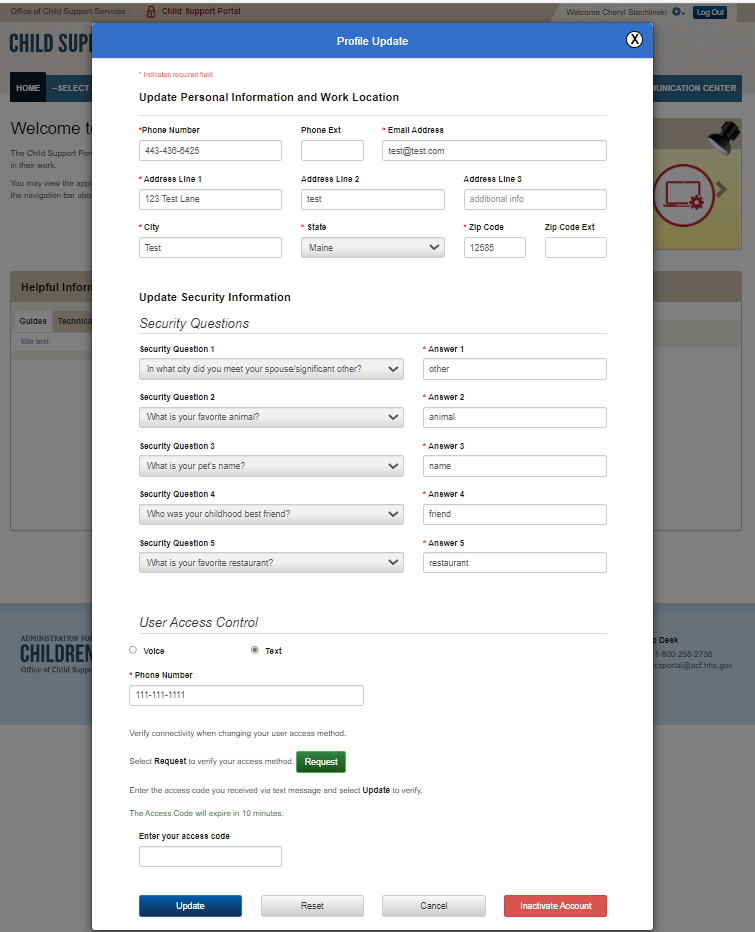755x932 pixels.
Task: Expand Security Question 5 restaurant dropdown
Action: (271, 563)
